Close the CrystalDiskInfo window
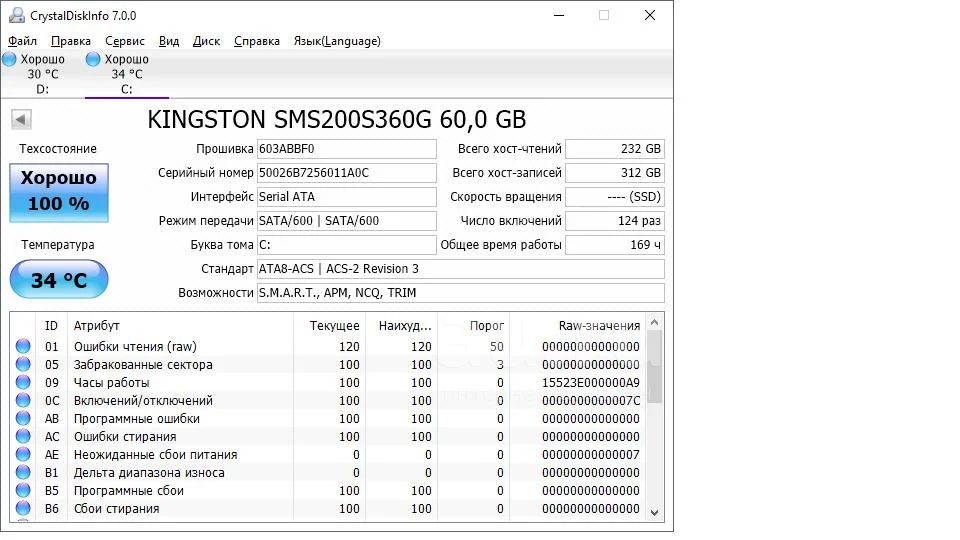The image size is (960, 540). click(650, 15)
